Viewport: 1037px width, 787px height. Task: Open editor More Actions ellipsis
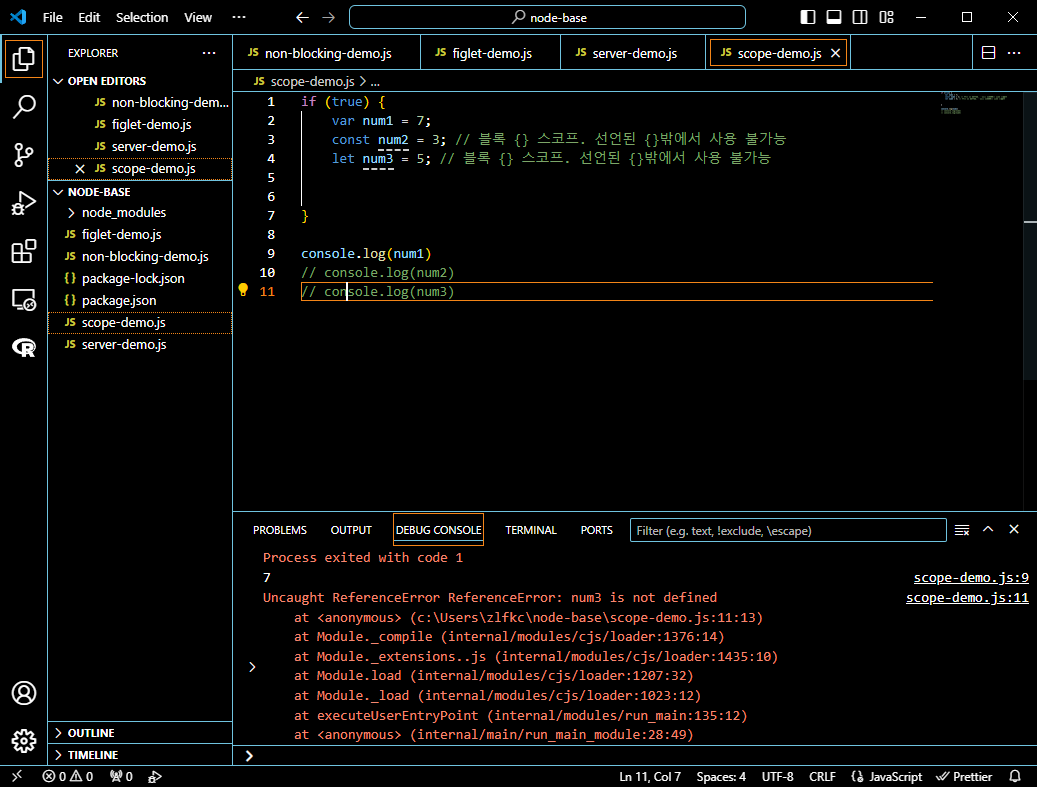coord(1014,53)
